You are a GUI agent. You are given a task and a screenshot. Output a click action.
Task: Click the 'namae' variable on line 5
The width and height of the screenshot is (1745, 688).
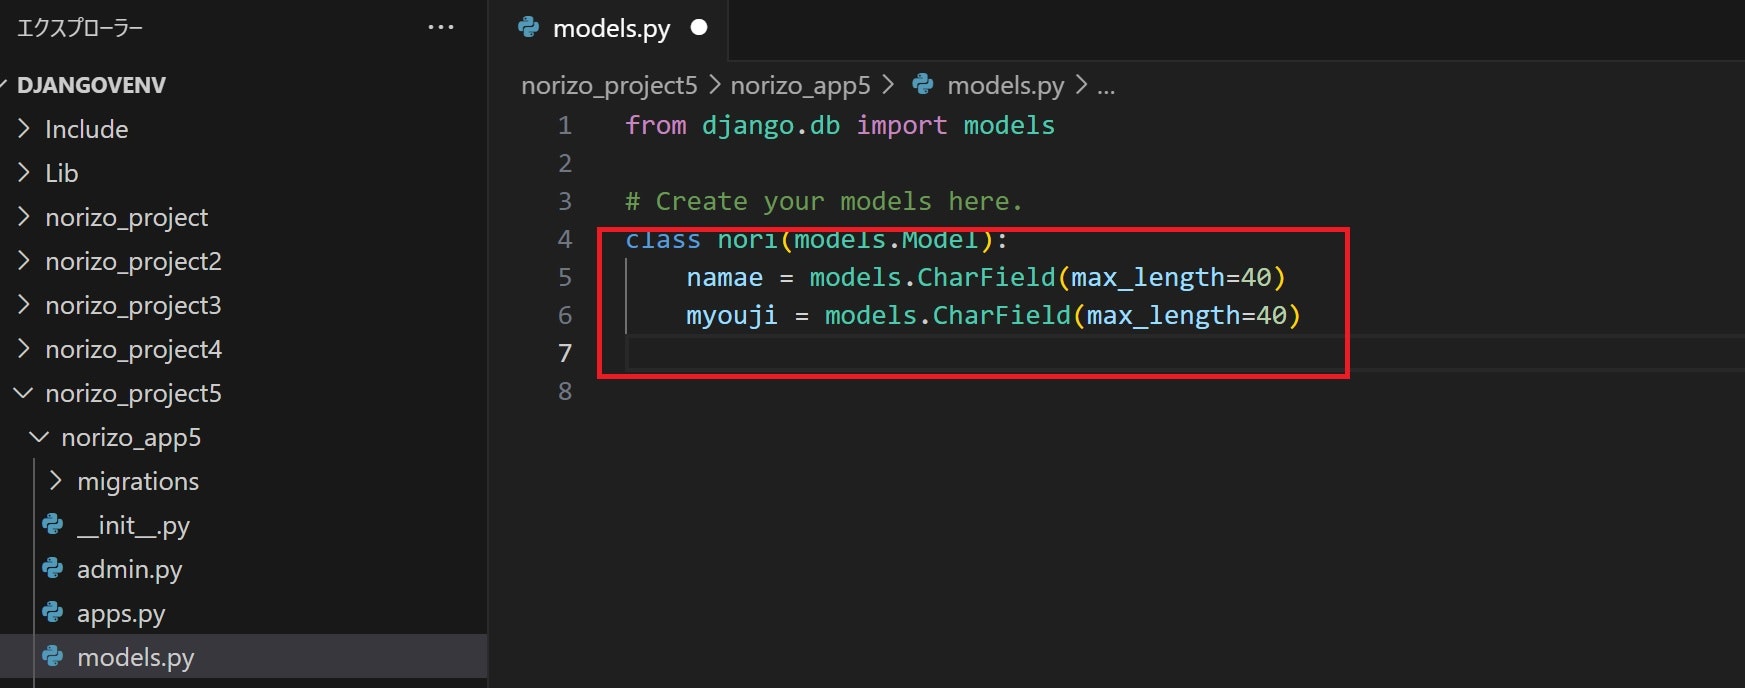coord(724,277)
